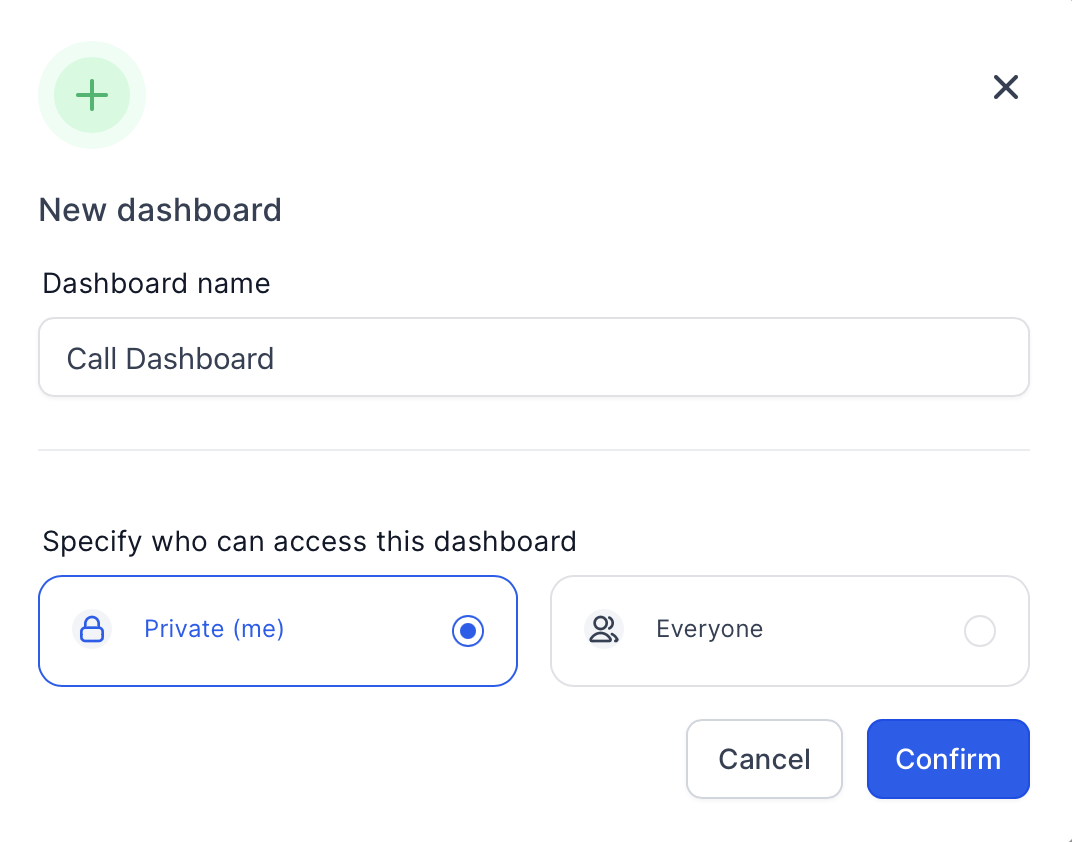Click empty right end of name field
The width and height of the screenshot is (1072, 842).
(889, 357)
